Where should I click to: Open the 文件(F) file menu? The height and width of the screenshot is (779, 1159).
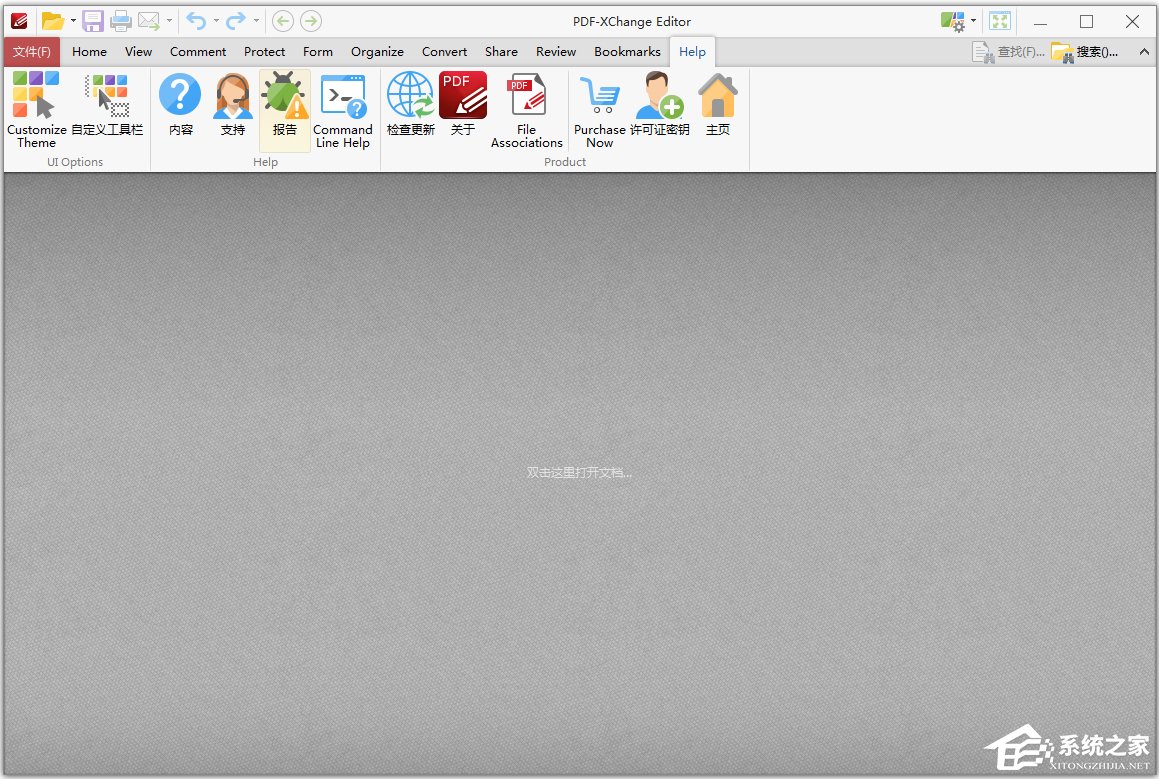tap(32, 52)
